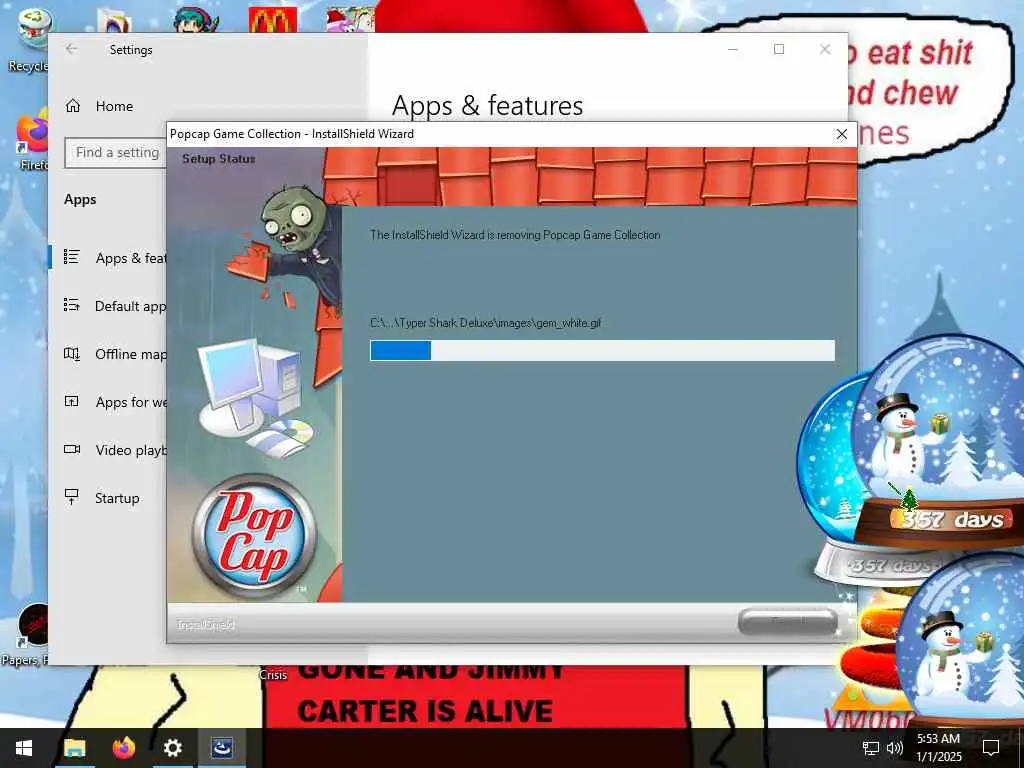Open Windows Start menu

(24, 748)
